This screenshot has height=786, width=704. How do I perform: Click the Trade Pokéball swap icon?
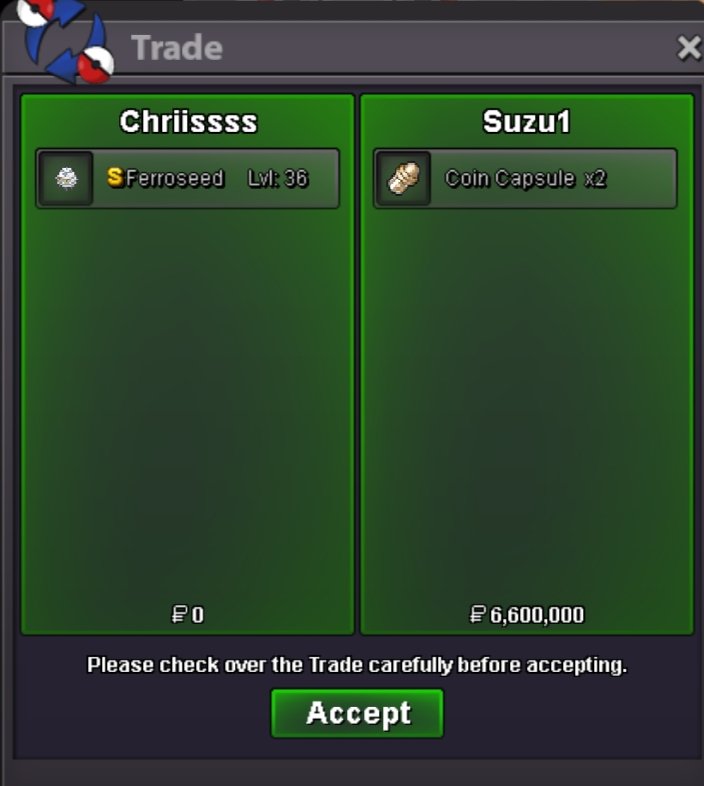[x=66, y=40]
